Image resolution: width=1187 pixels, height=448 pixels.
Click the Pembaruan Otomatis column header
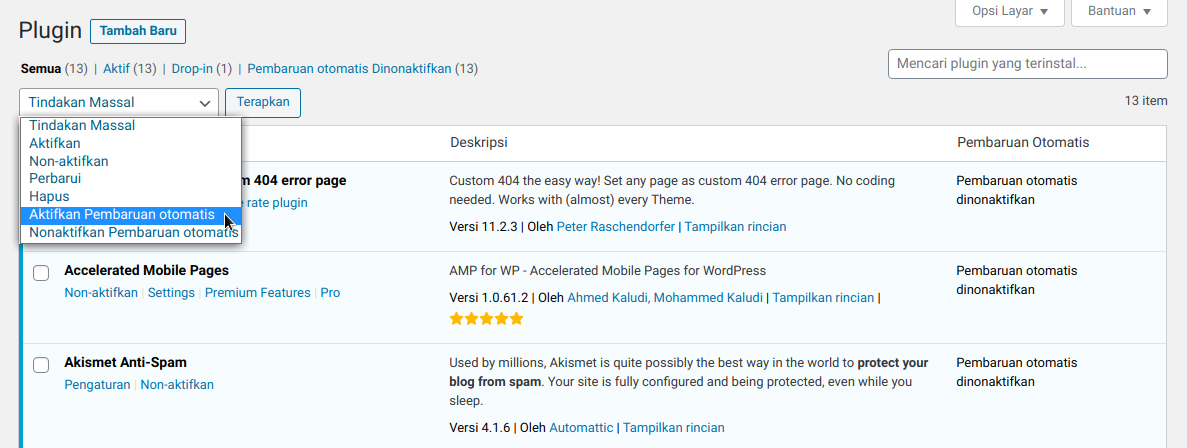[x=1023, y=143]
